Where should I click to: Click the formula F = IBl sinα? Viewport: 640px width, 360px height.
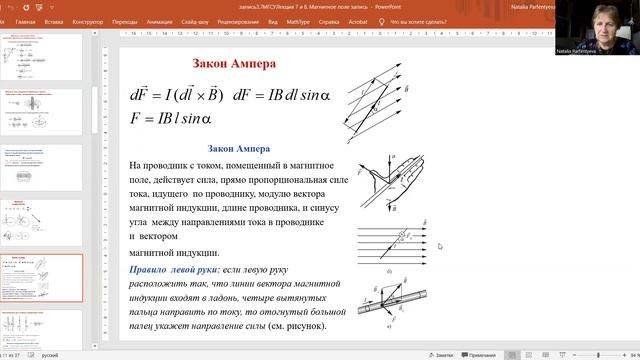point(171,119)
